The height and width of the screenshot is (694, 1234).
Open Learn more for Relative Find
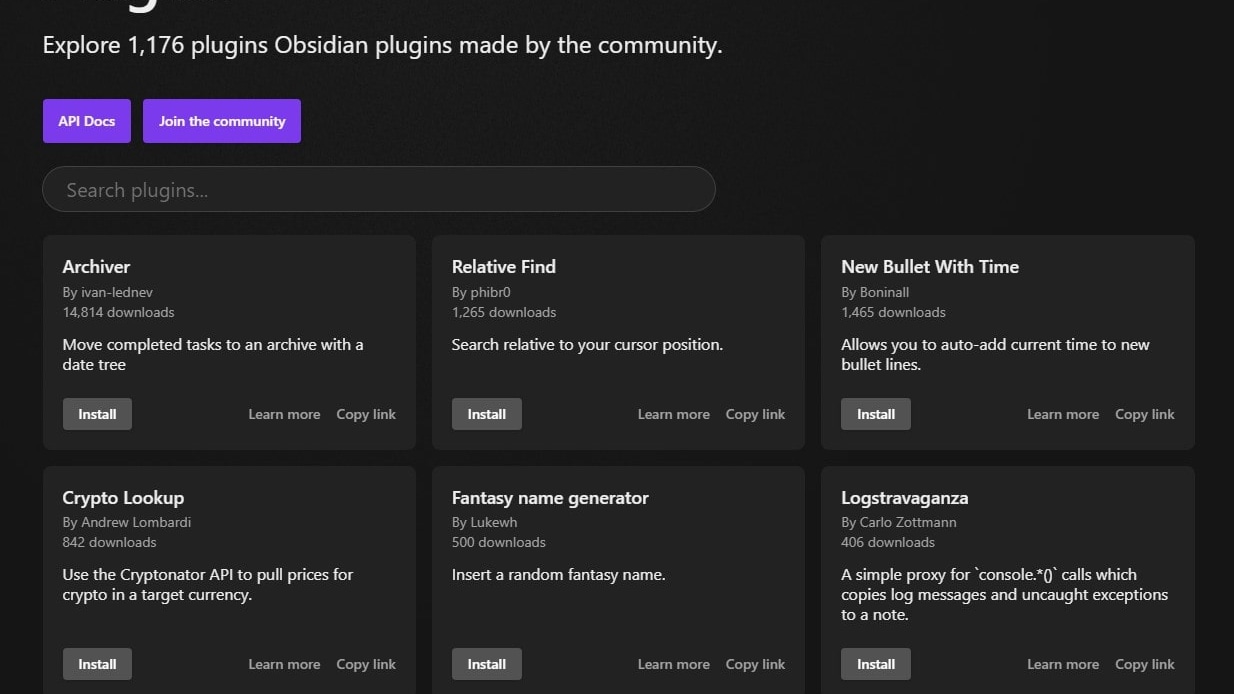(673, 413)
